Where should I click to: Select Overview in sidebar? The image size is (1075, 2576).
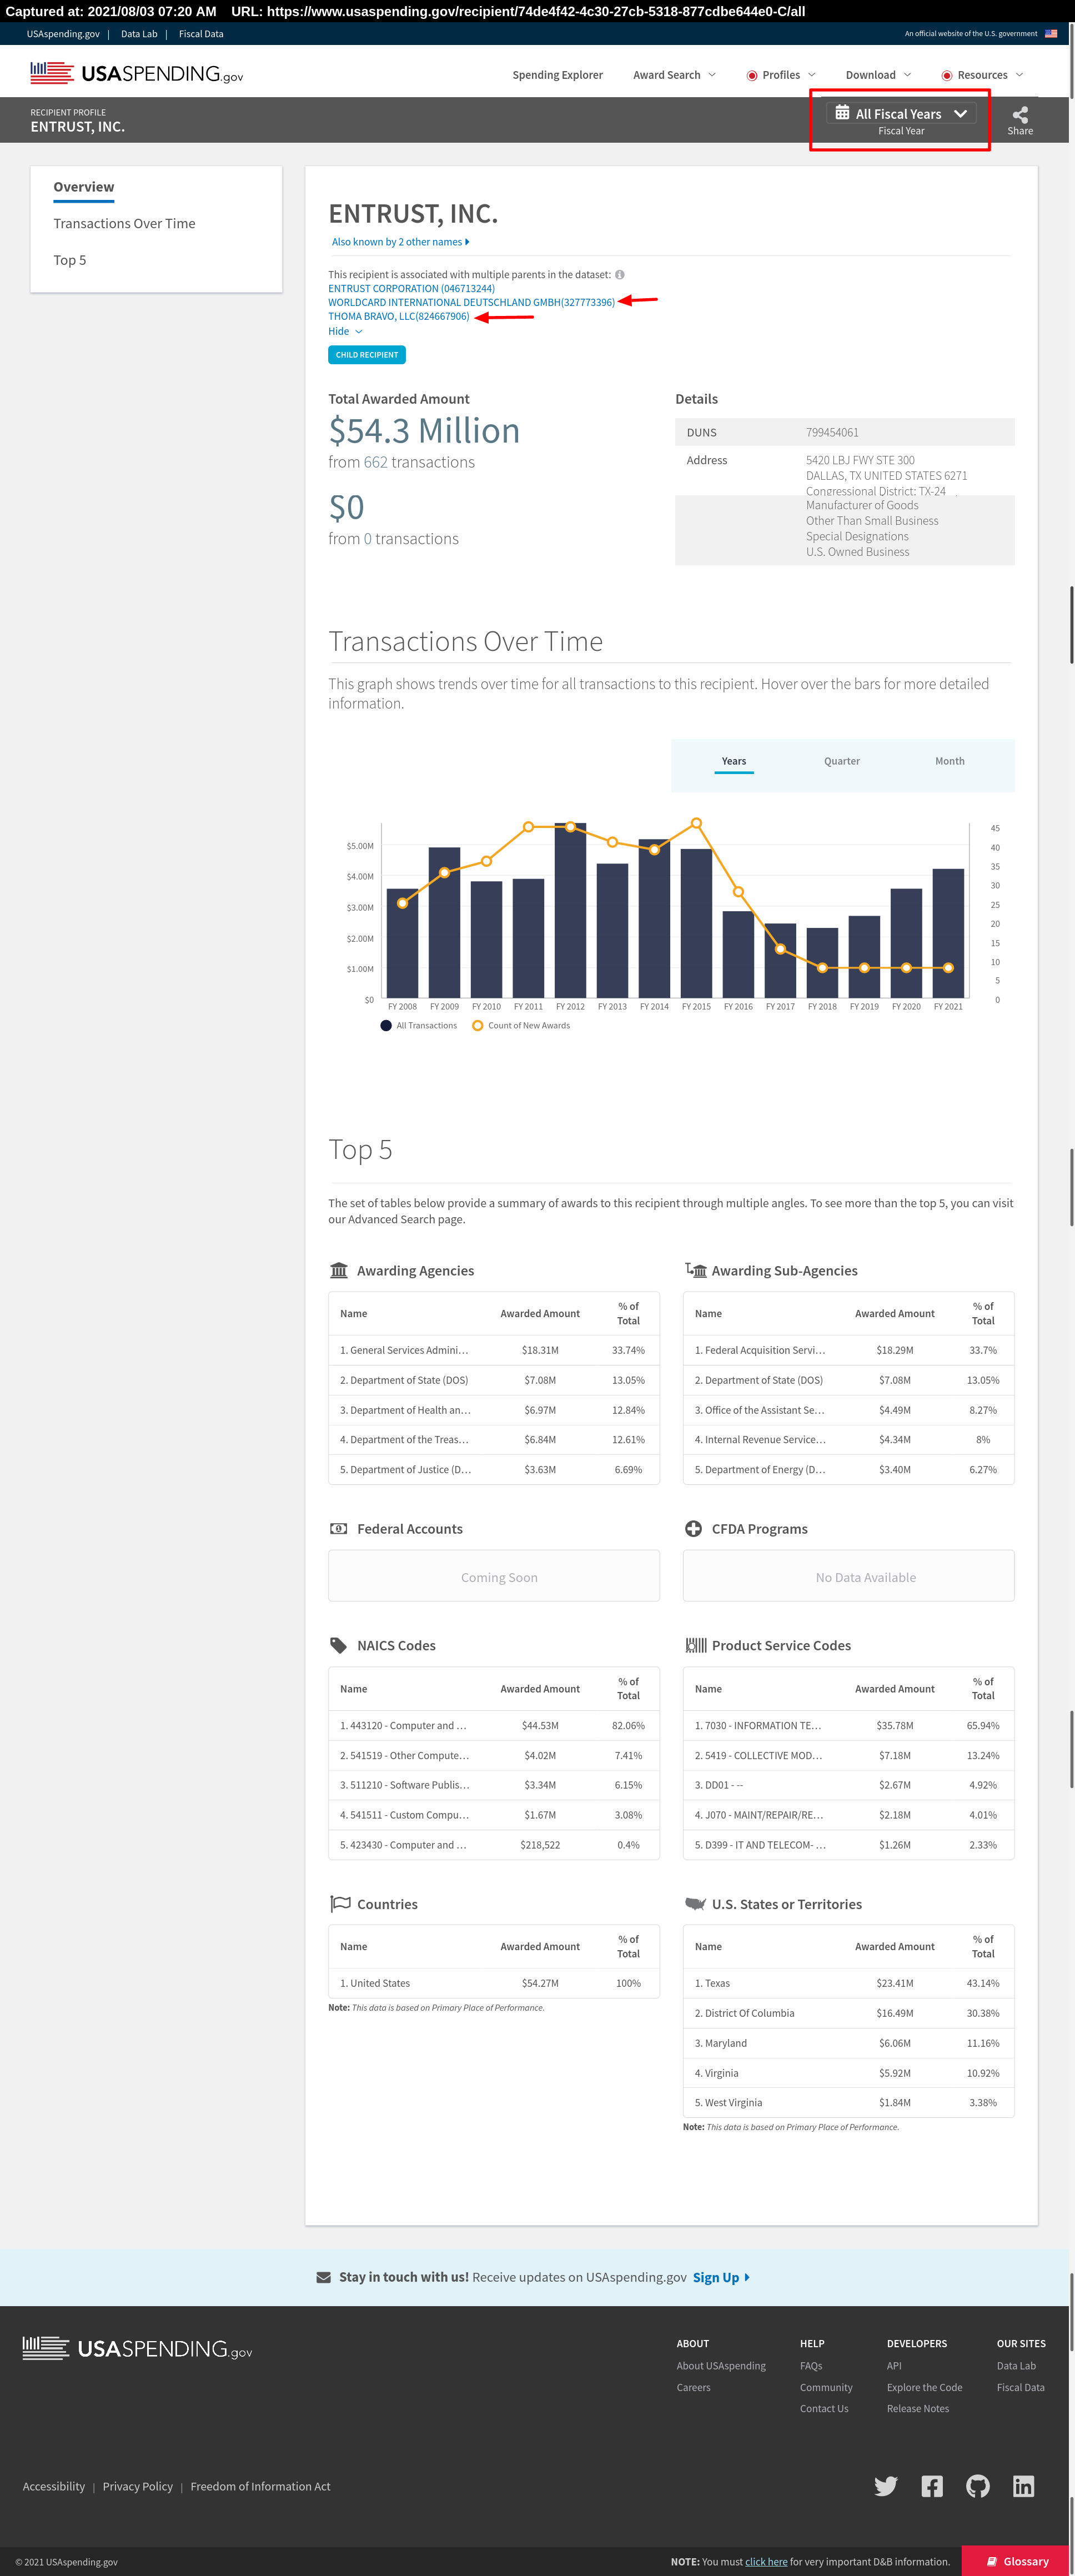[84, 187]
